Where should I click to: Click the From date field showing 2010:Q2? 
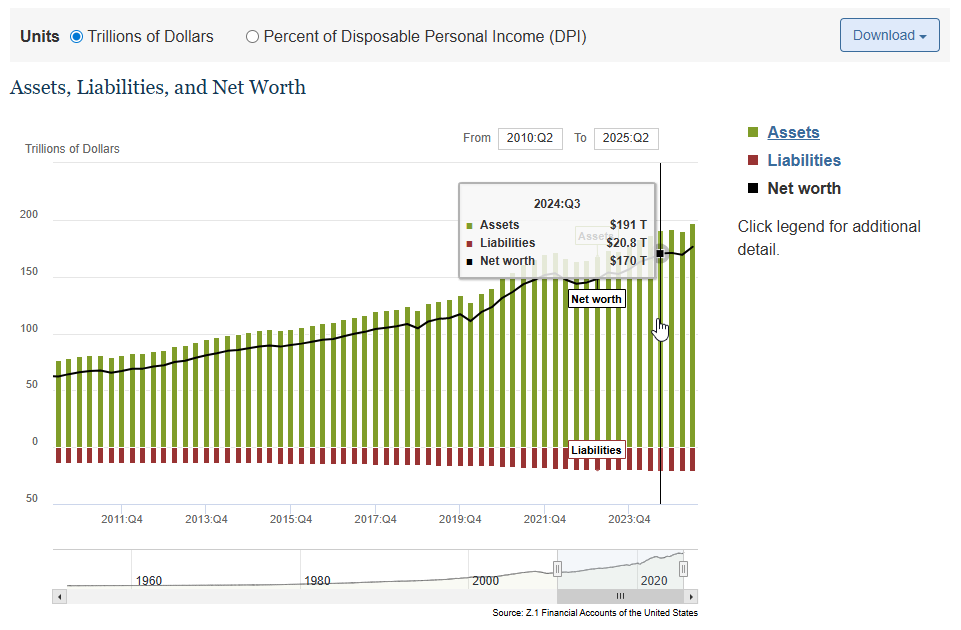pos(530,138)
